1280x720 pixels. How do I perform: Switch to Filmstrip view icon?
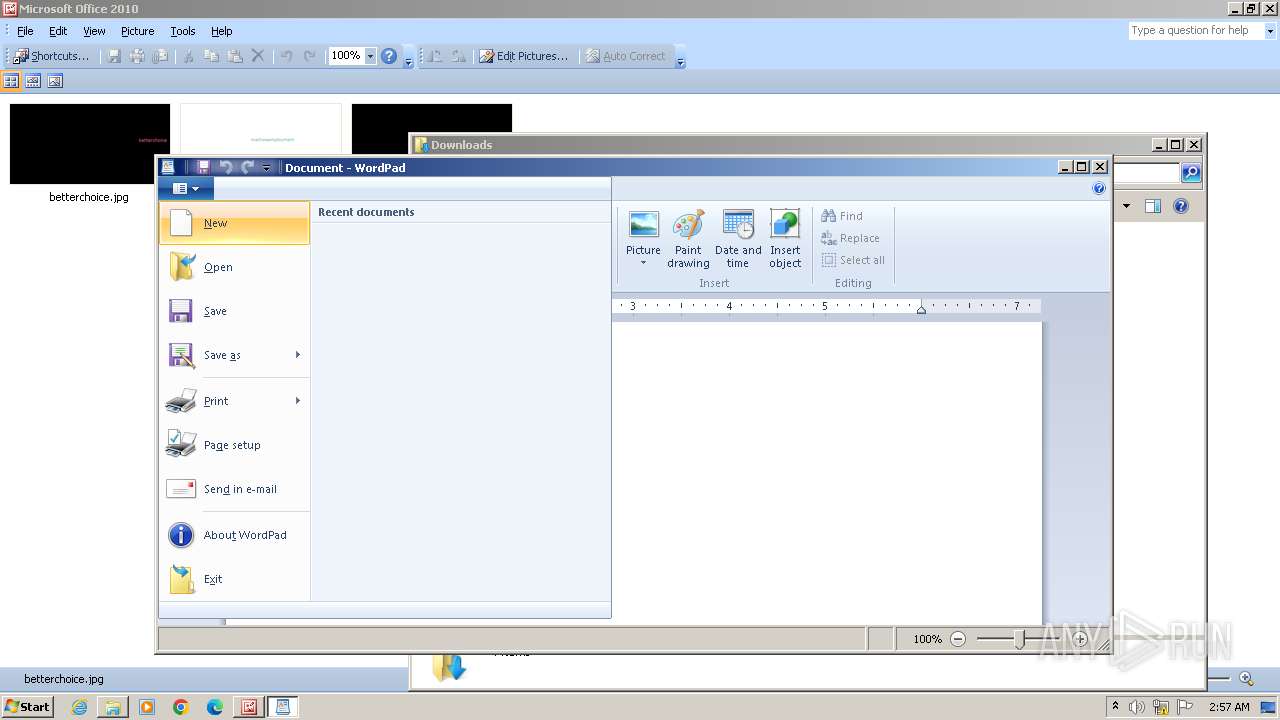pos(33,81)
